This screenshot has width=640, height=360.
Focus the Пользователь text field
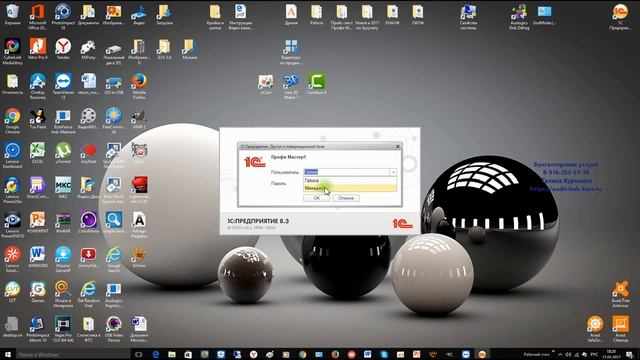point(347,172)
